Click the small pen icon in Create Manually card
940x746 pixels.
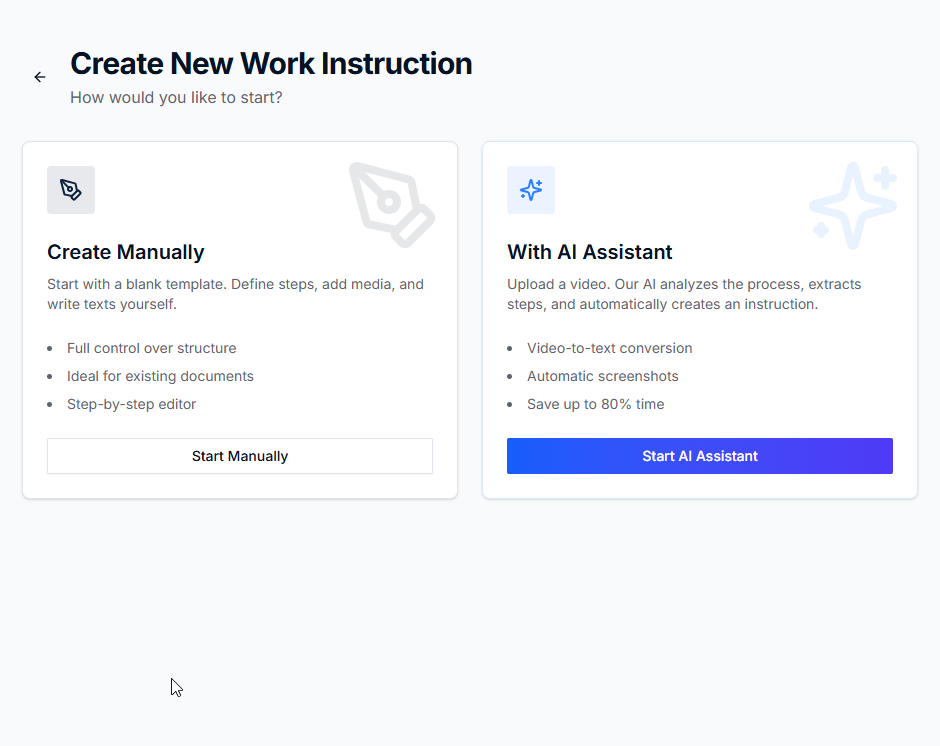point(71,190)
